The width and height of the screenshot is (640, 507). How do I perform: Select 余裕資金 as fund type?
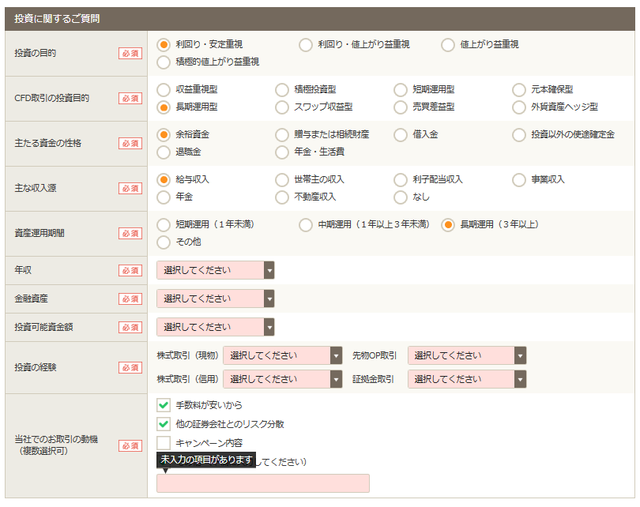click(x=163, y=135)
